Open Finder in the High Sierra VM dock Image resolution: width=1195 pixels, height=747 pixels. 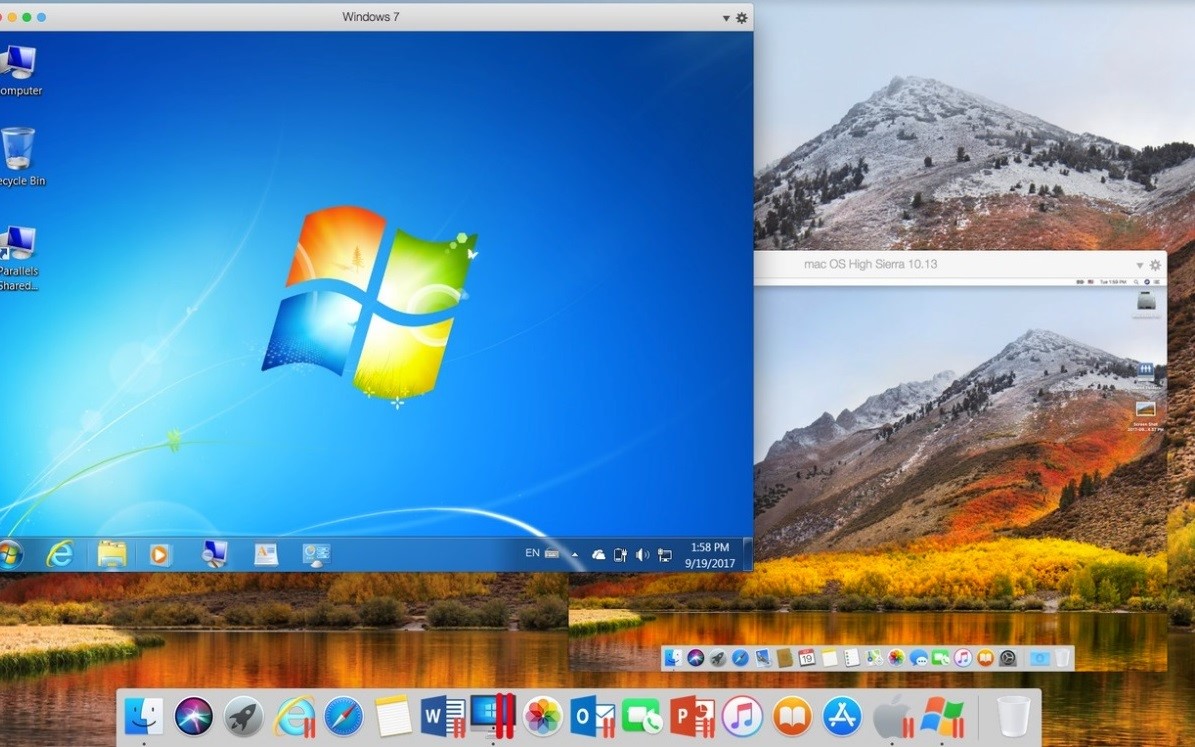[x=672, y=658]
